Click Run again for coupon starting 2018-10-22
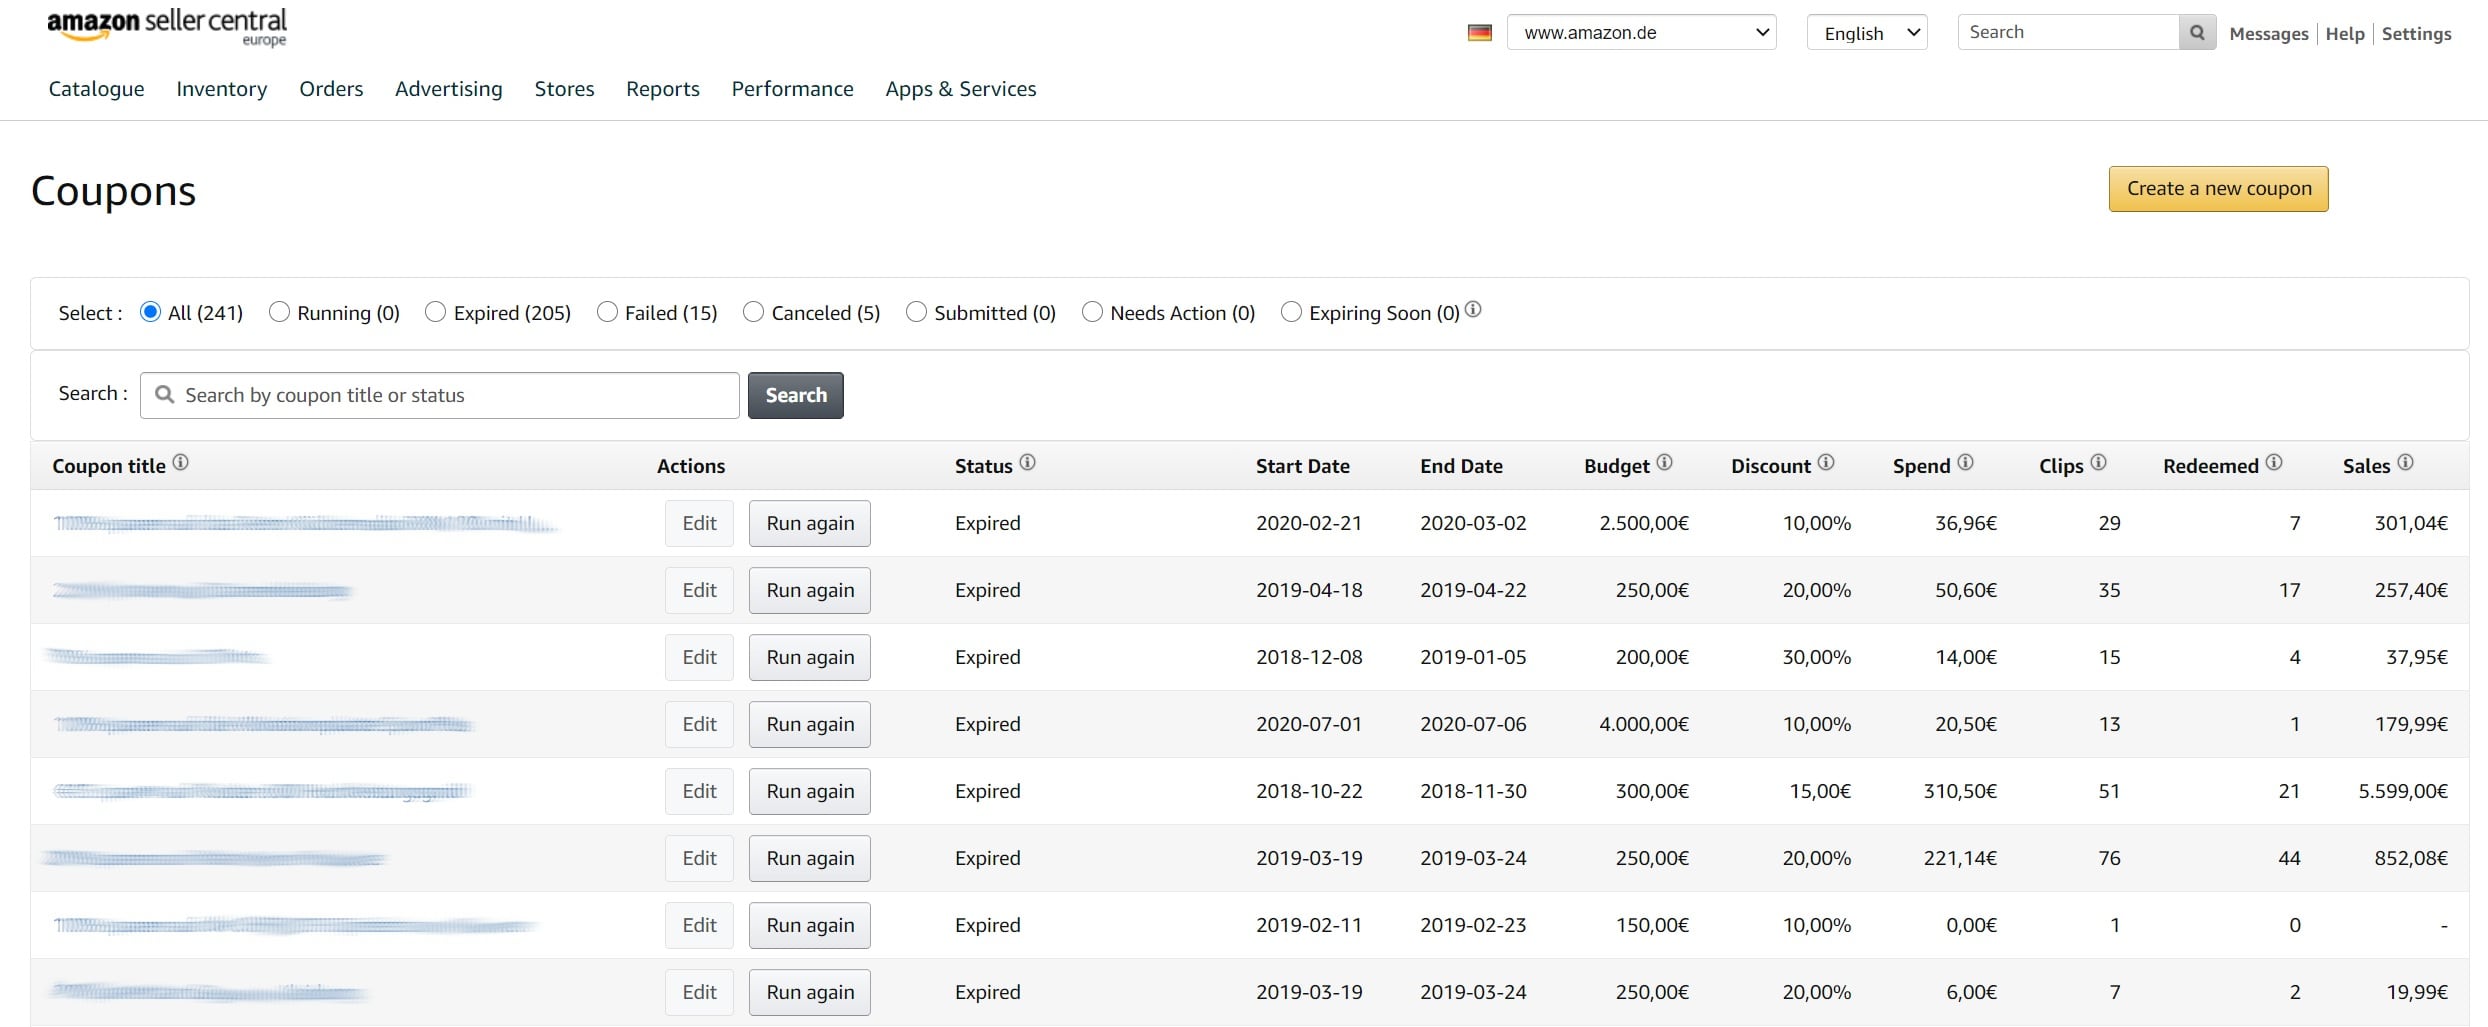 tap(810, 791)
